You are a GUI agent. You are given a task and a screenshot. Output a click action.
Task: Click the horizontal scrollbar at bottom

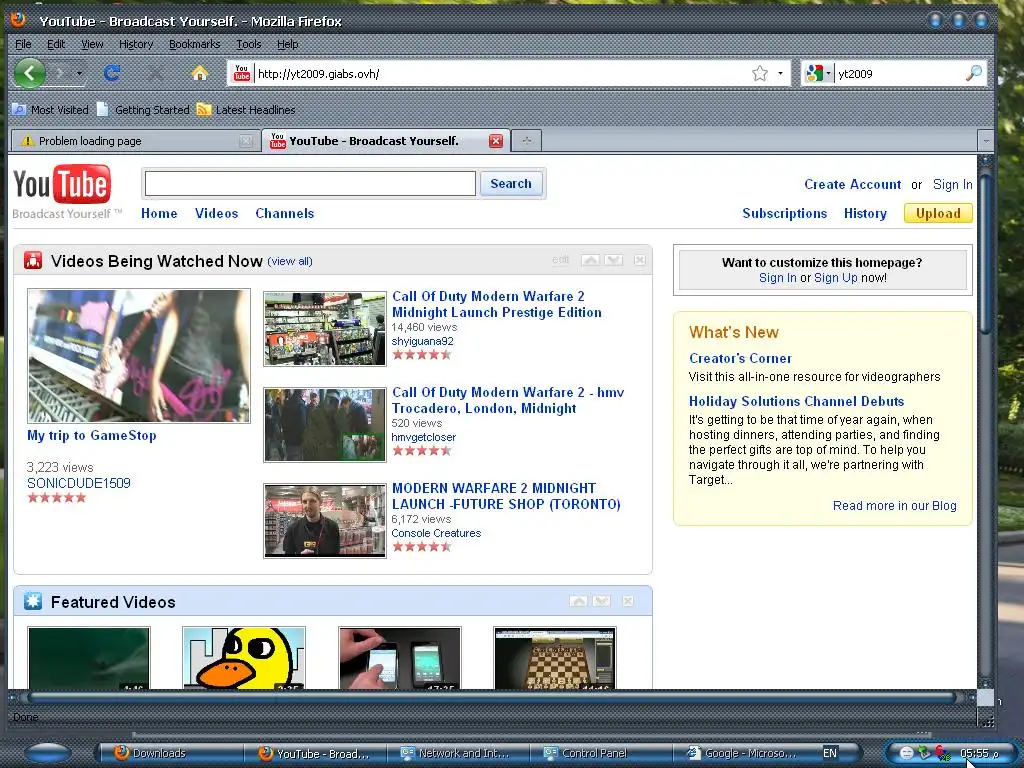(492, 697)
